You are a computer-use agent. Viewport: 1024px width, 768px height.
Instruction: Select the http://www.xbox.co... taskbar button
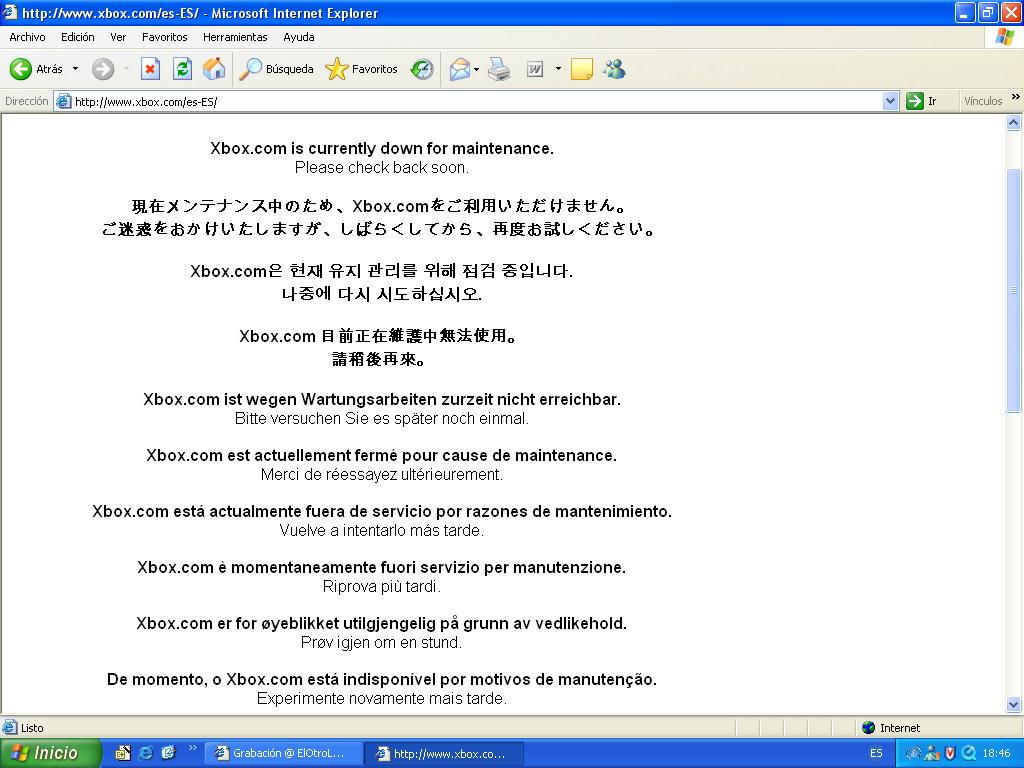[444, 754]
